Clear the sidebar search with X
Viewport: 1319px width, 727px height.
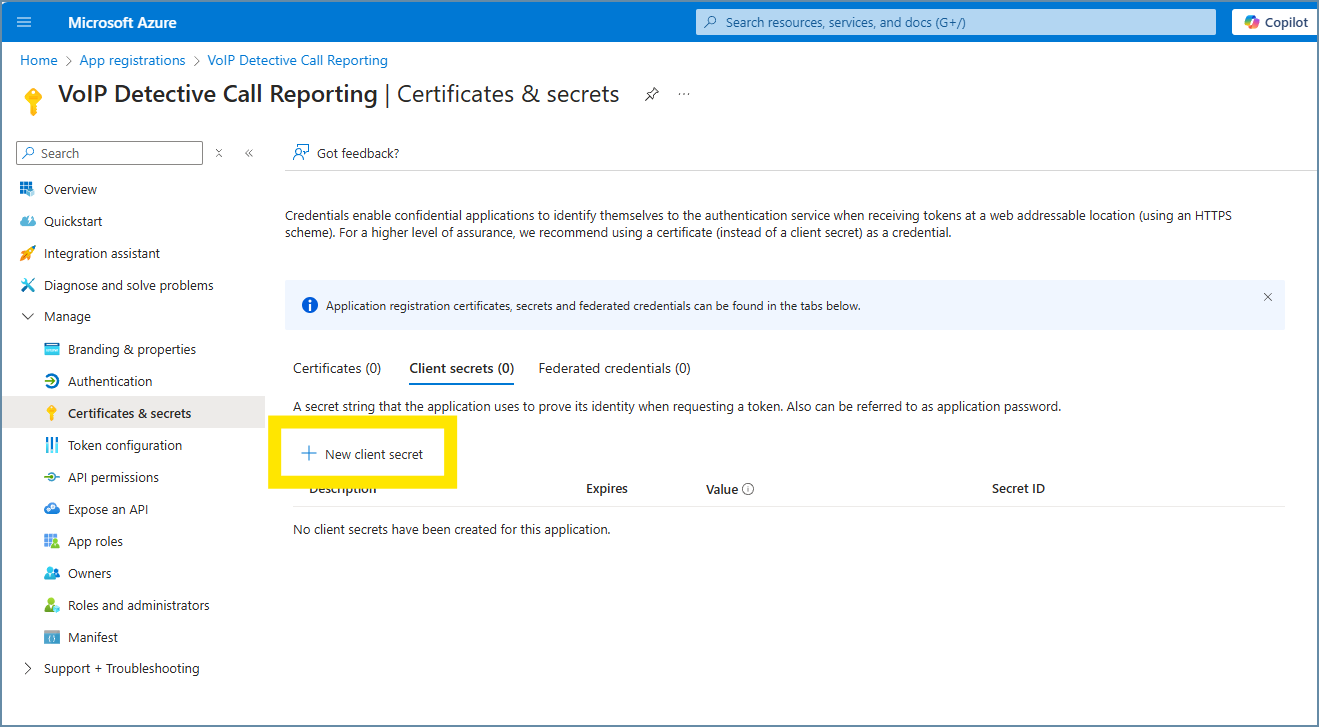(x=219, y=153)
